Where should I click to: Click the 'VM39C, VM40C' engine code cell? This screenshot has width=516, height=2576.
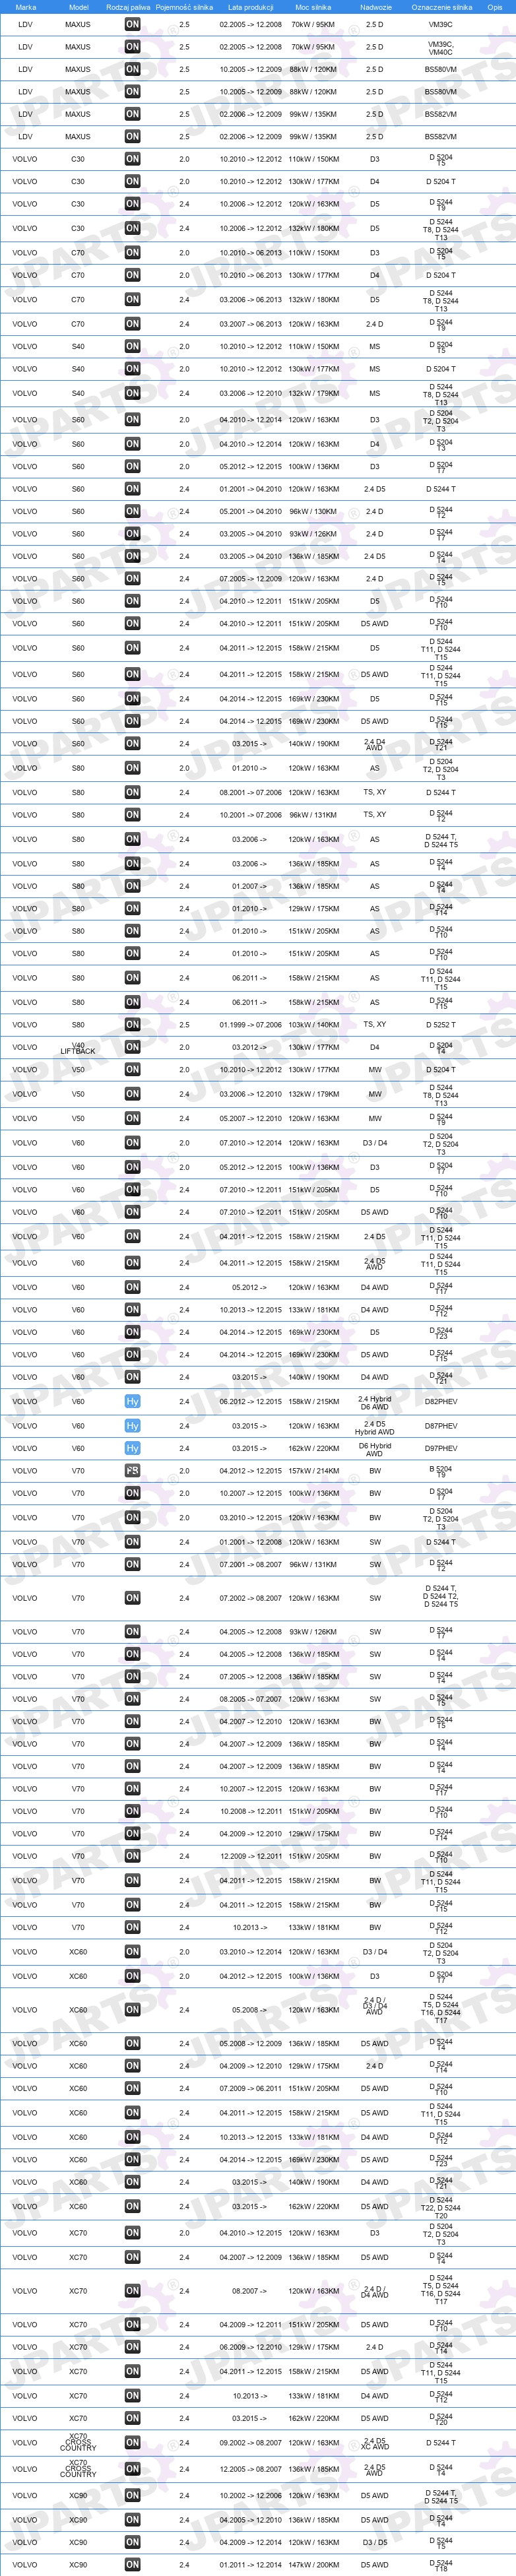click(441, 47)
